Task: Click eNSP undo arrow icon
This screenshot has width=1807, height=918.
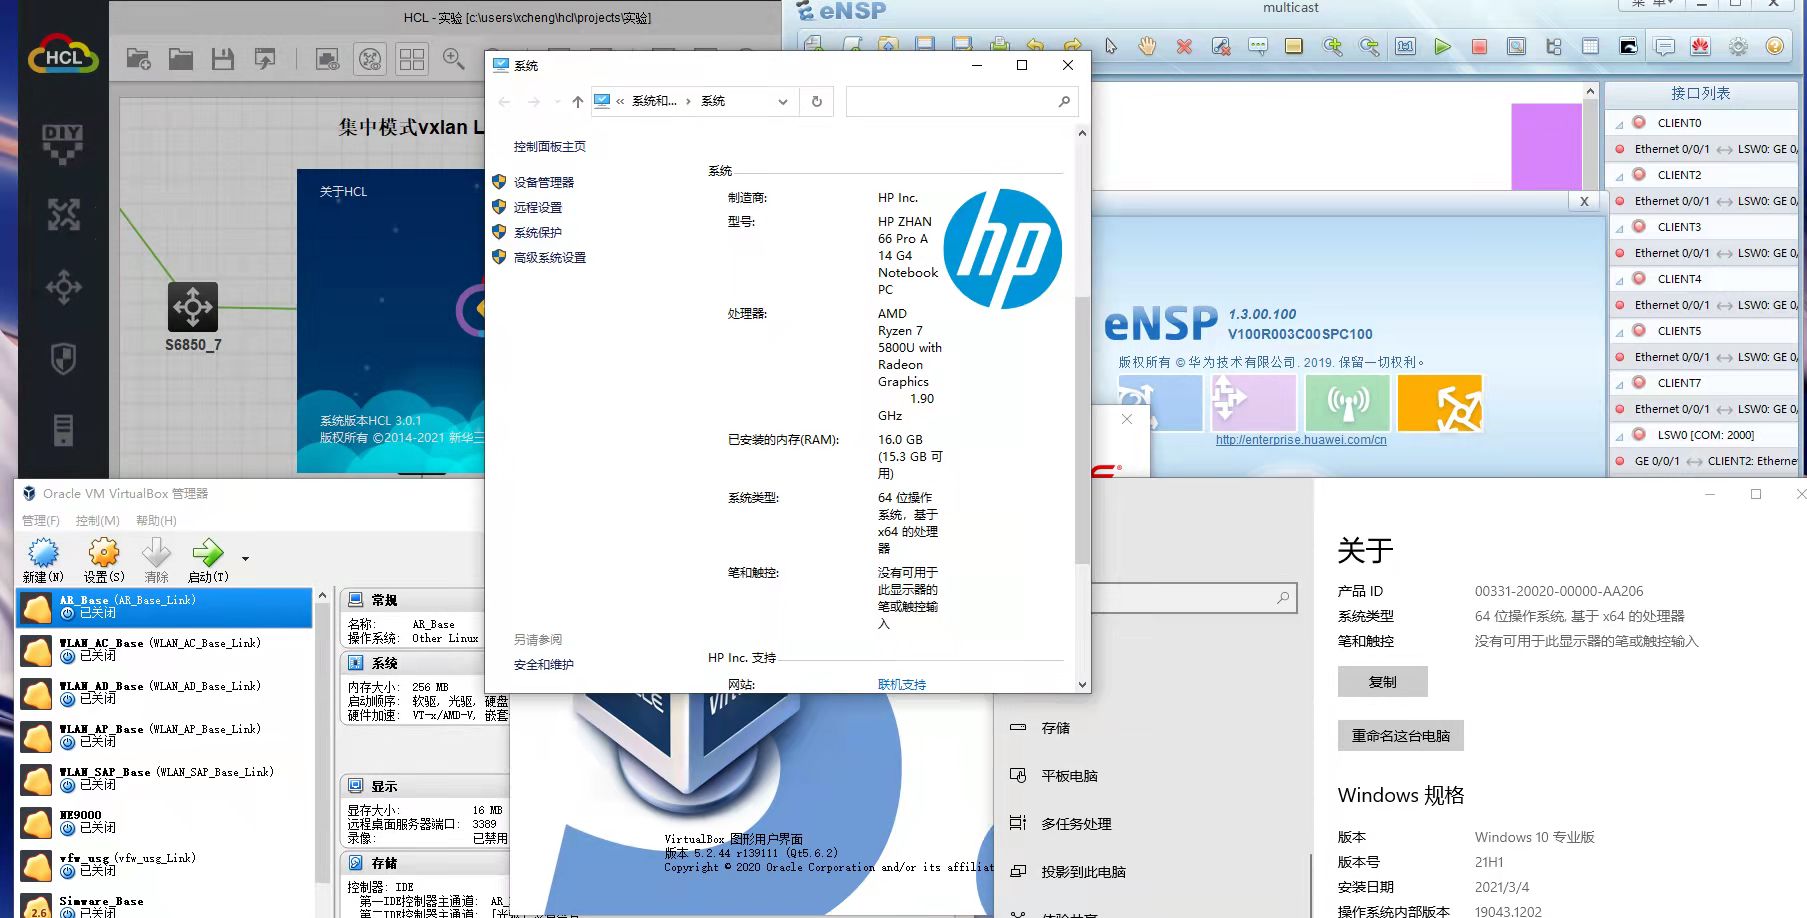Action: (1036, 46)
